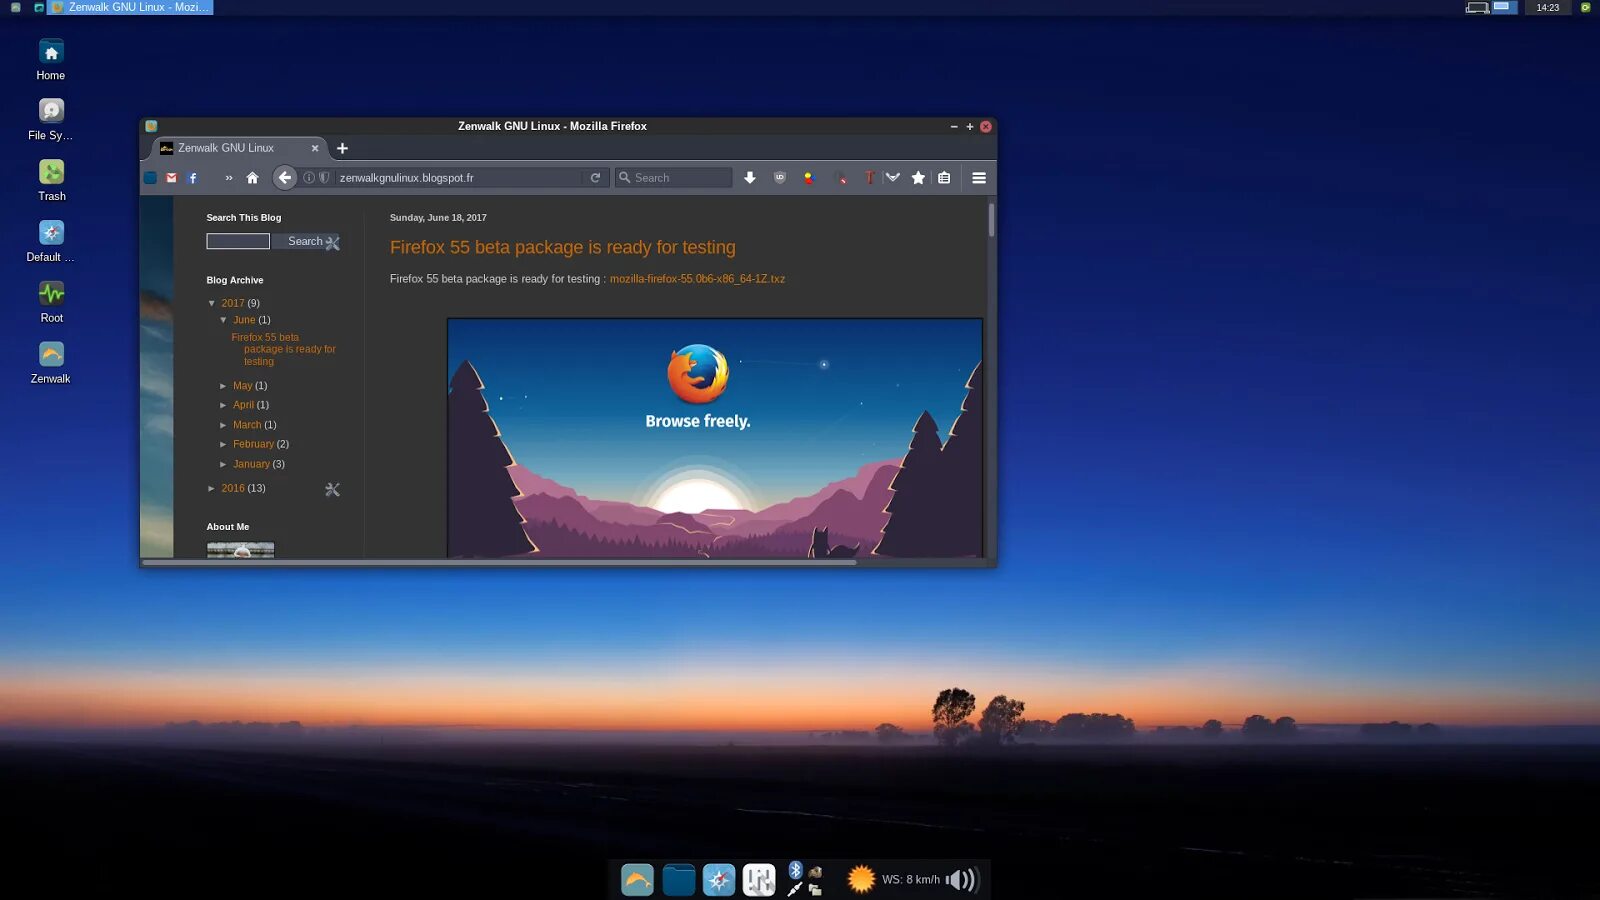This screenshot has width=1600, height=900.
Task: Open the Pocket toolbar icon
Action: (x=893, y=178)
